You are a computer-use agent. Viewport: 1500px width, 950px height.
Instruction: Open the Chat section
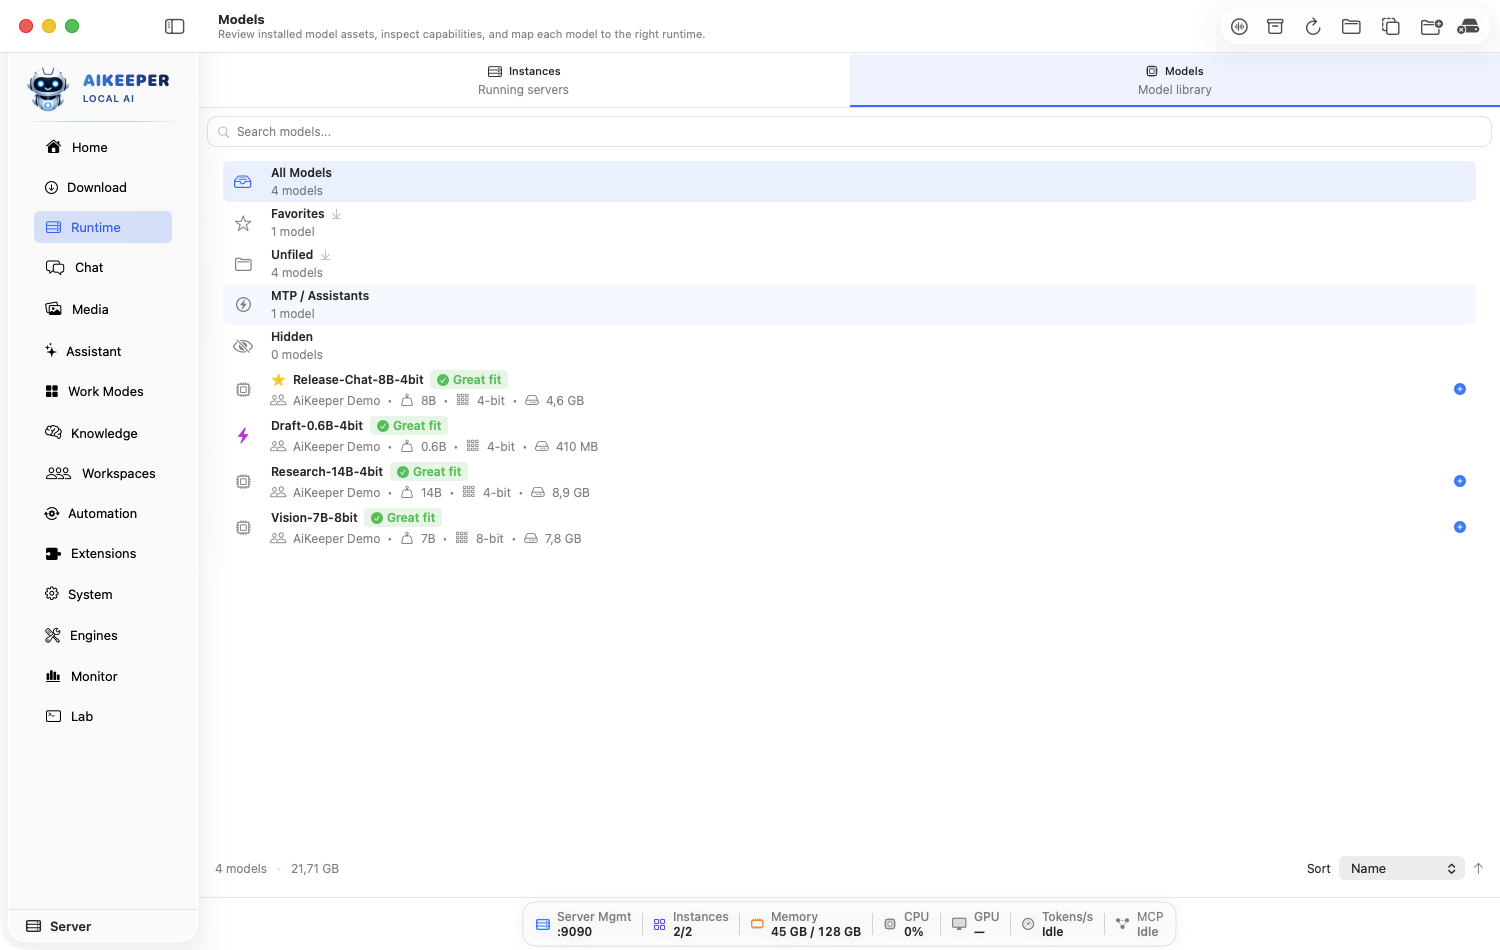[x=103, y=267]
